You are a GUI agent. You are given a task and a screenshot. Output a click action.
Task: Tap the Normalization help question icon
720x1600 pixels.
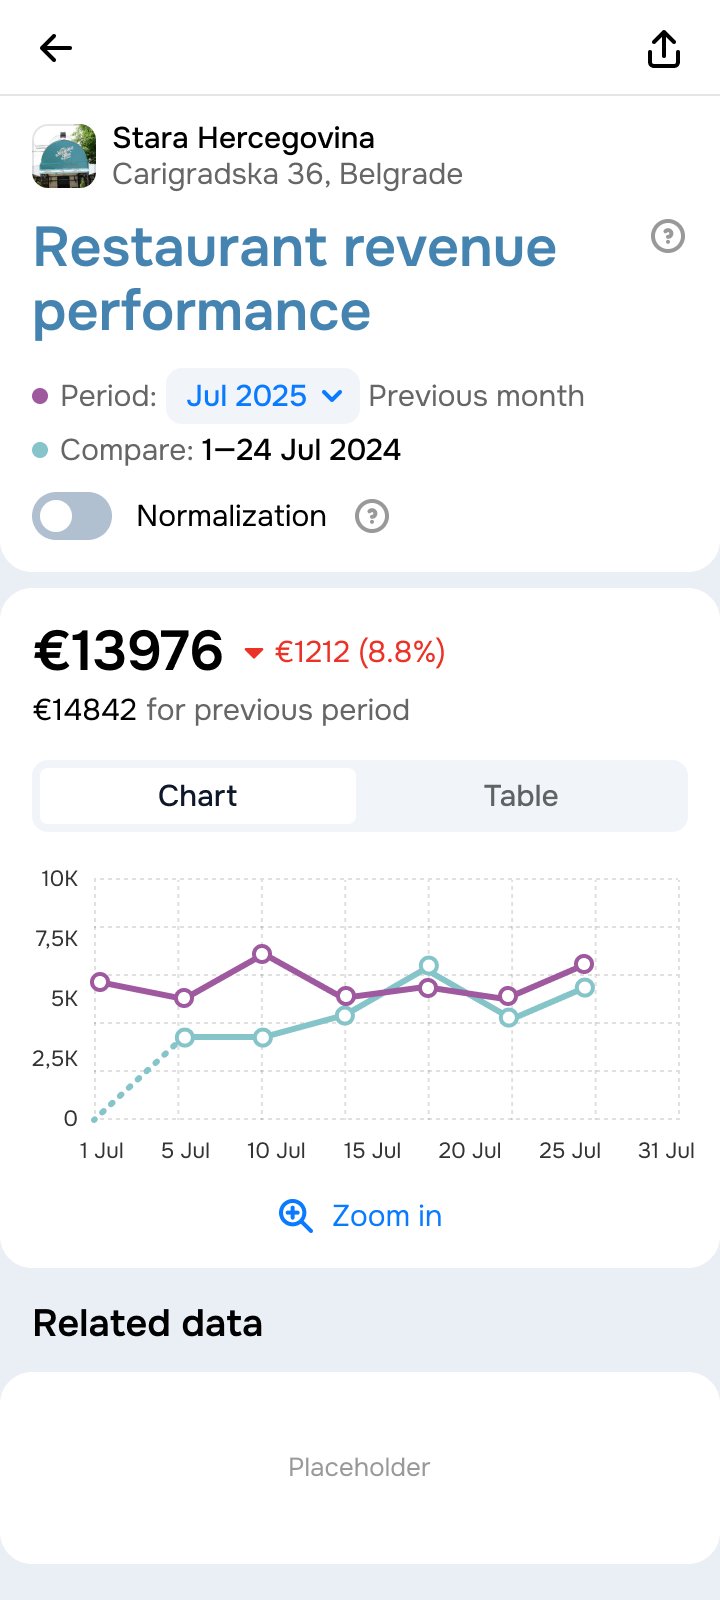(x=372, y=517)
